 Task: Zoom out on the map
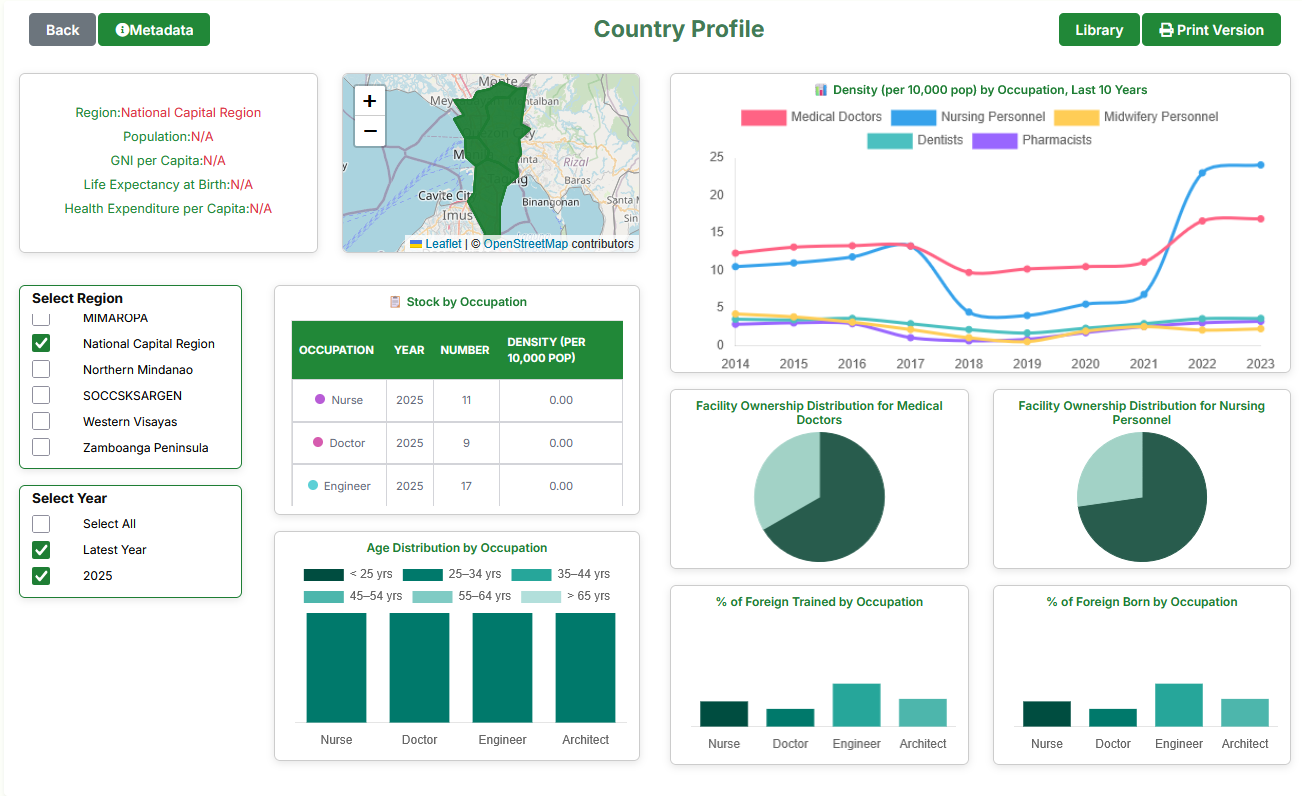pos(370,131)
